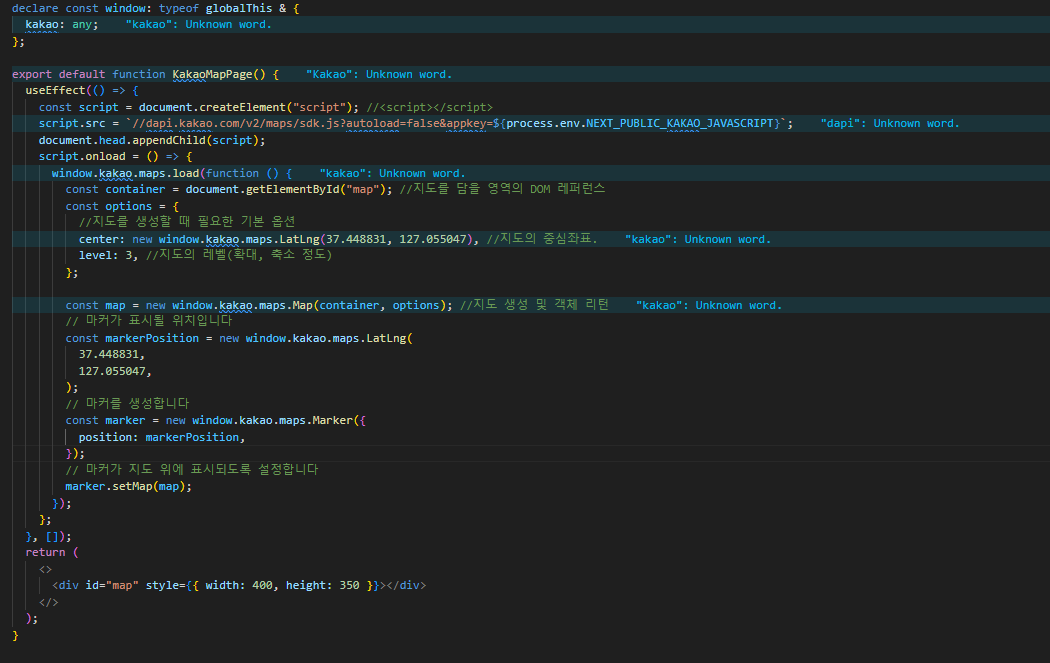1050x663 pixels.
Task: Click "height: 350" style value
Action: click(x=323, y=585)
